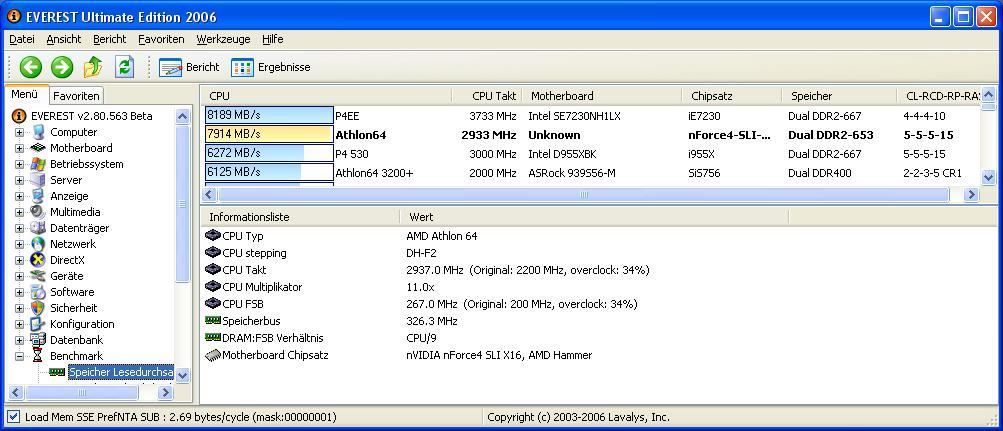
Task: Select the Sicherheit shield icon
Action: (x=38, y=308)
